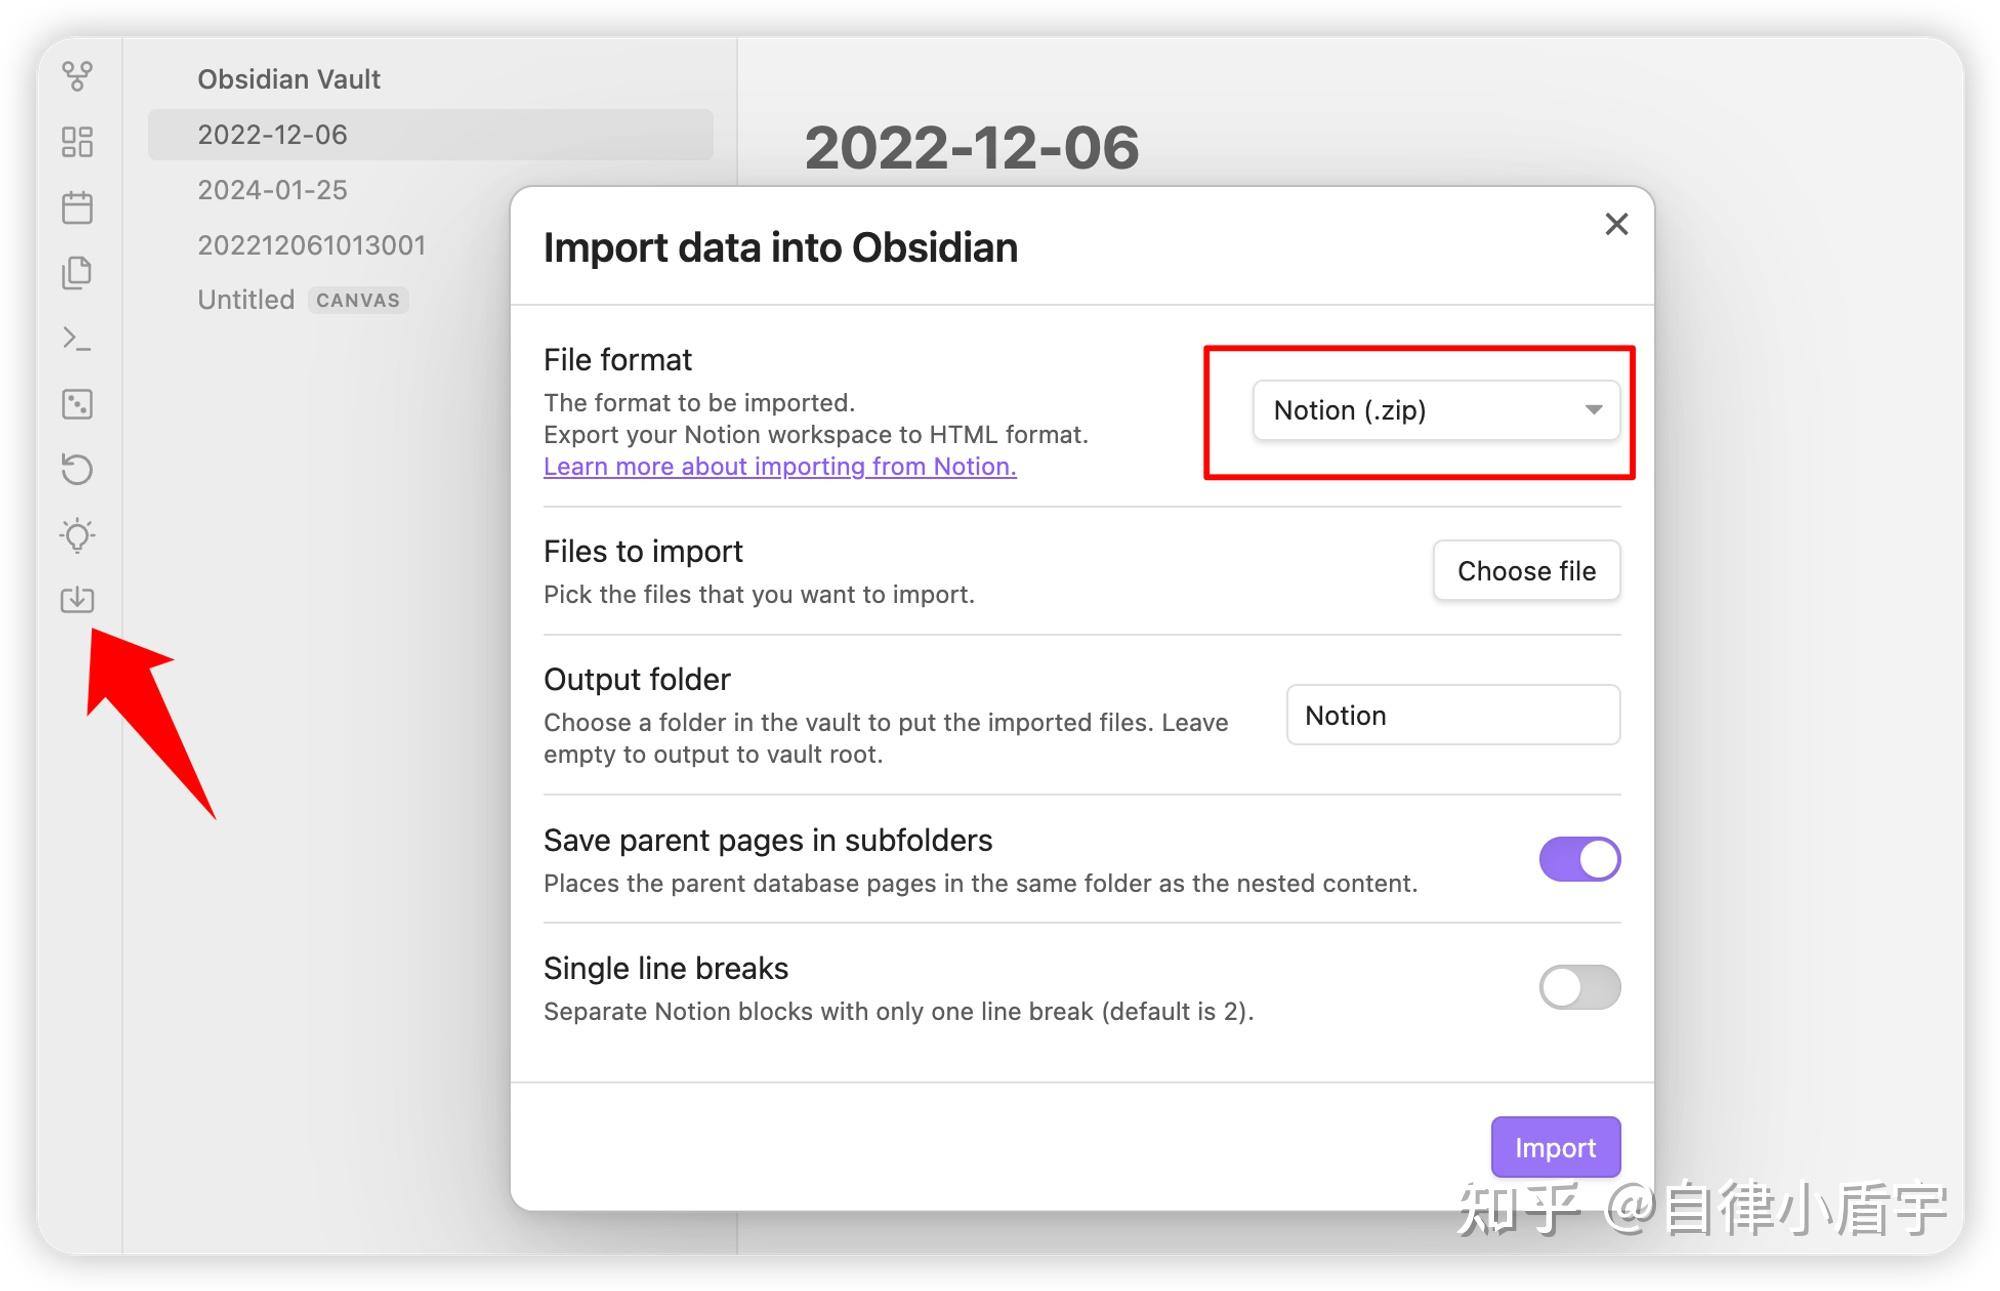Image resolution: width=2000 pixels, height=1291 pixels.
Task: Close the Import data dialog
Action: [x=1616, y=224]
